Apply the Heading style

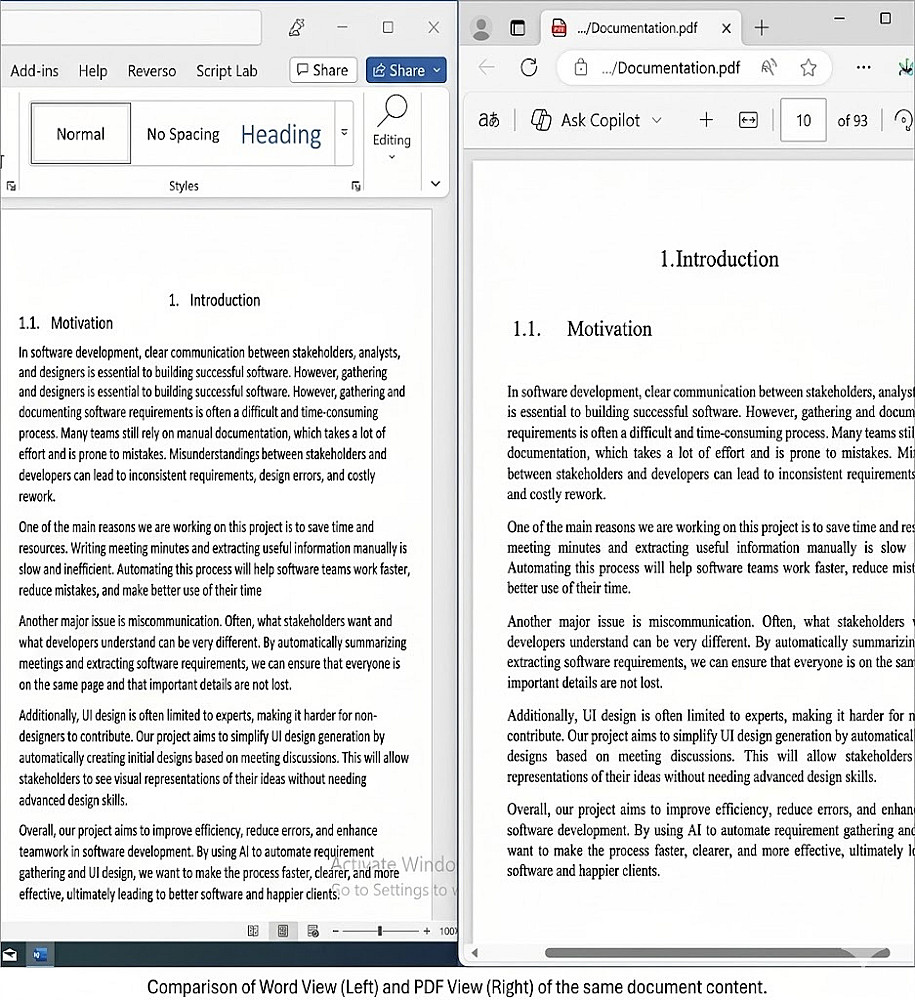point(281,135)
